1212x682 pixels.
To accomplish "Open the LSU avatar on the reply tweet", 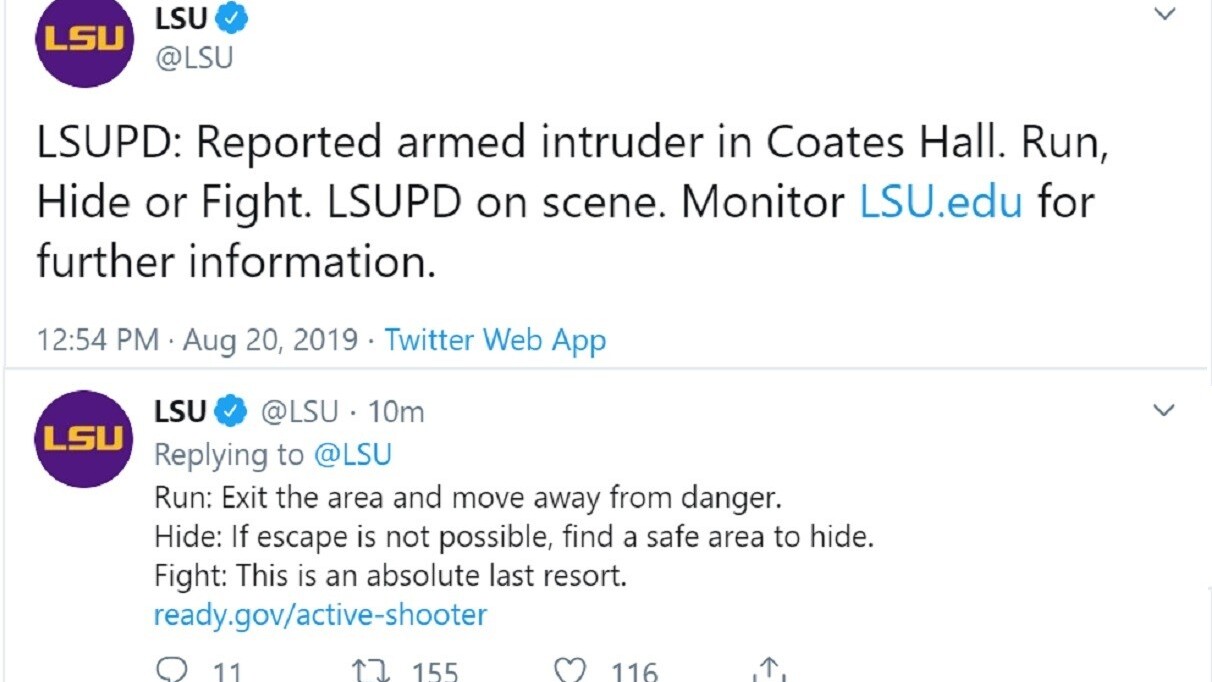I will [x=84, y=438].
